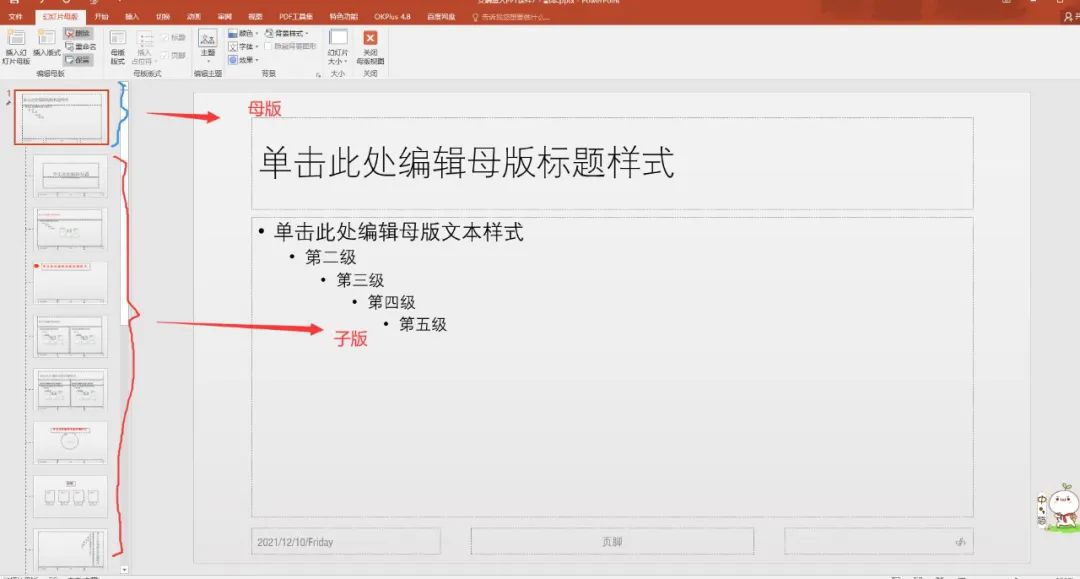
Task: Click the first-level text 单击此处编辑母版文本样式
Action: (398, 232)
